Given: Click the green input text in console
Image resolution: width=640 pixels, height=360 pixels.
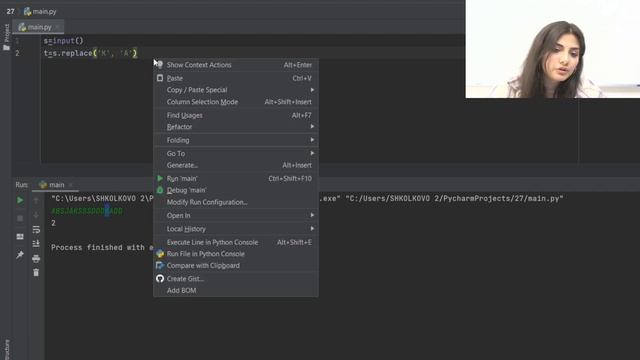Looking at the screenshot, I should click(87, 211).
